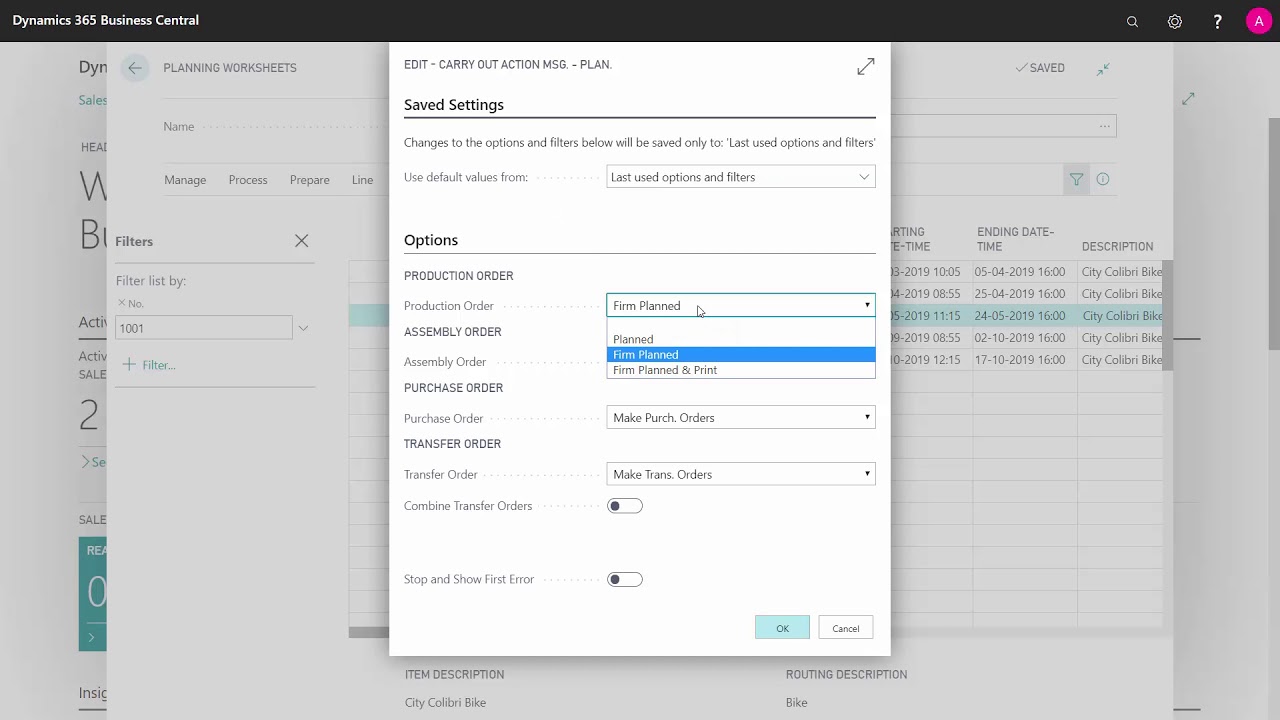This screenshot has height=720, width=1280.
Task: Click the search magnifier icon in top bar
Action: coord(1132,21)
